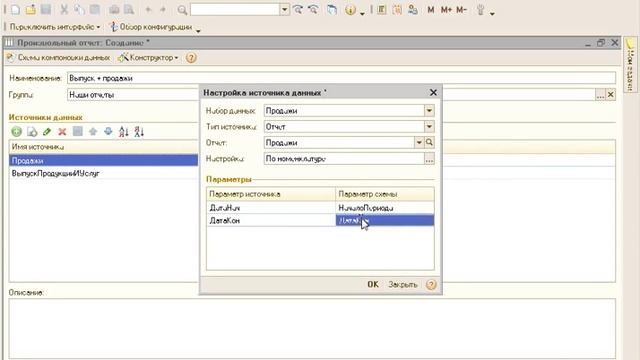Click the Наименование field 'Выпуск + продажи'
This screenshot has width=640, height=360.
coord(341,78)
